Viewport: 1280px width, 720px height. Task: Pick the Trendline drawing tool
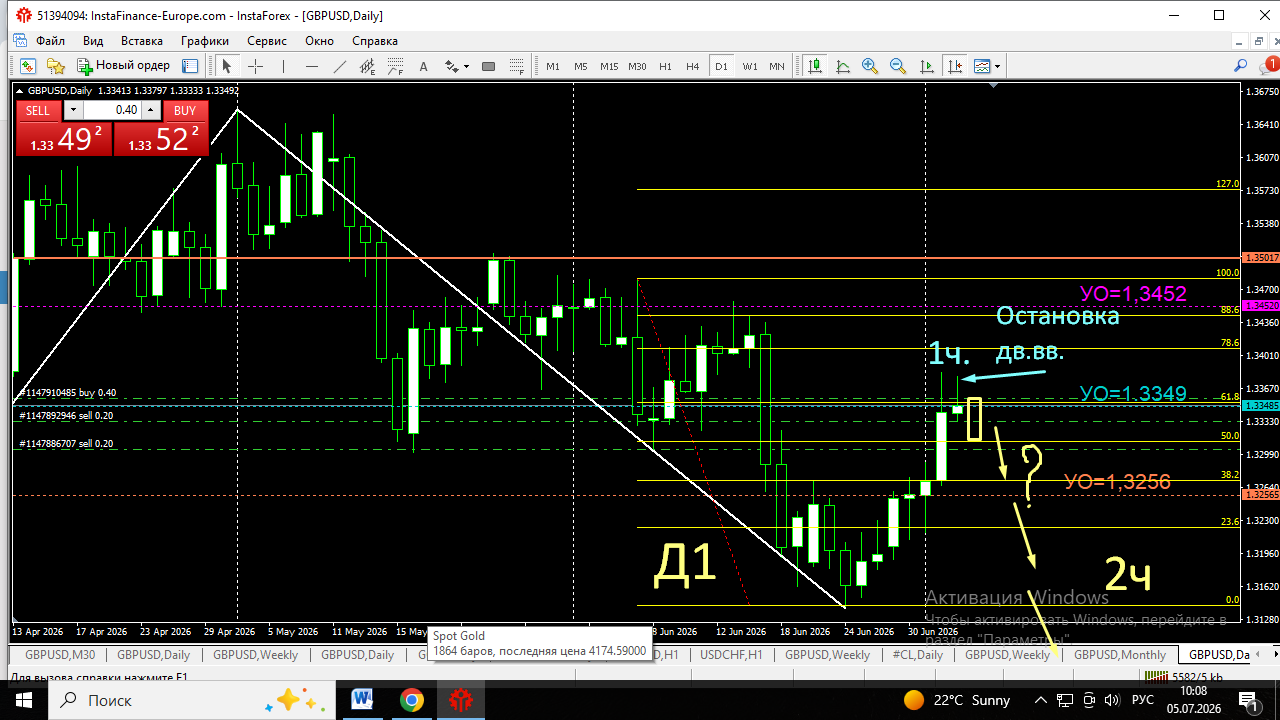click(x=340, y=66)
